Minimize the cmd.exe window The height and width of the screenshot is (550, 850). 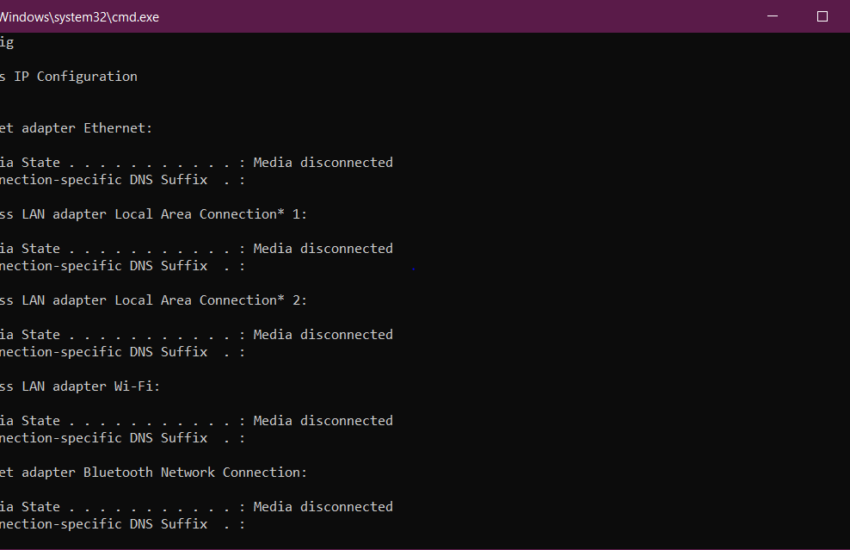point(772,16)
